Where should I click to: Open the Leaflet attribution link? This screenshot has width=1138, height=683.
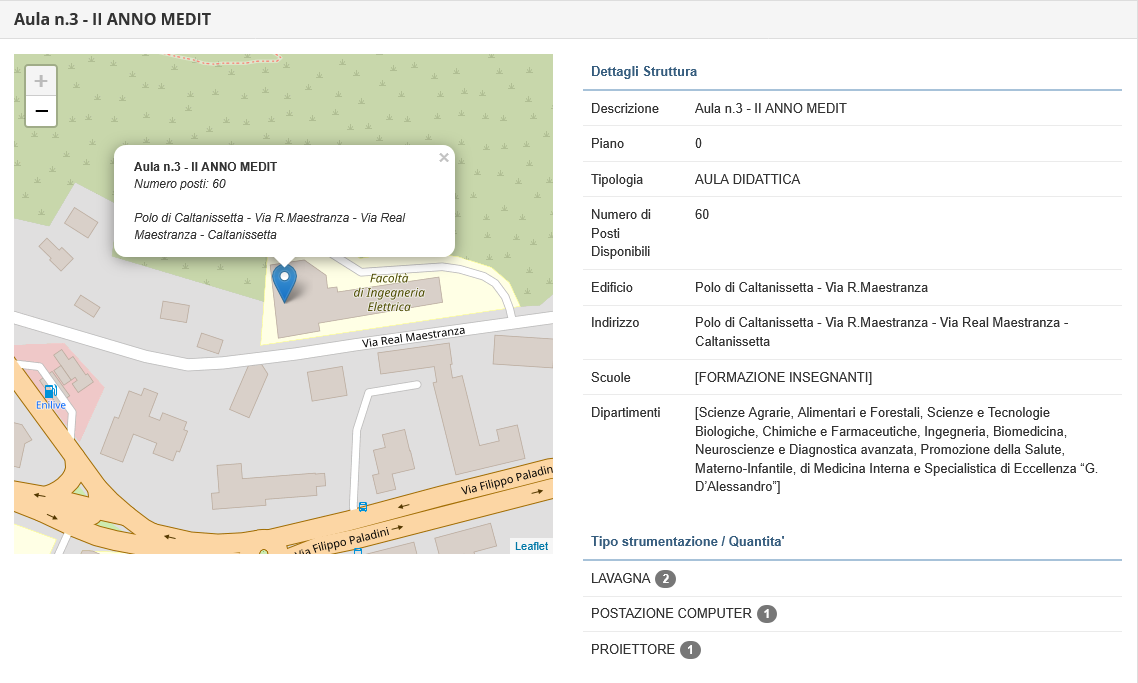531,546
